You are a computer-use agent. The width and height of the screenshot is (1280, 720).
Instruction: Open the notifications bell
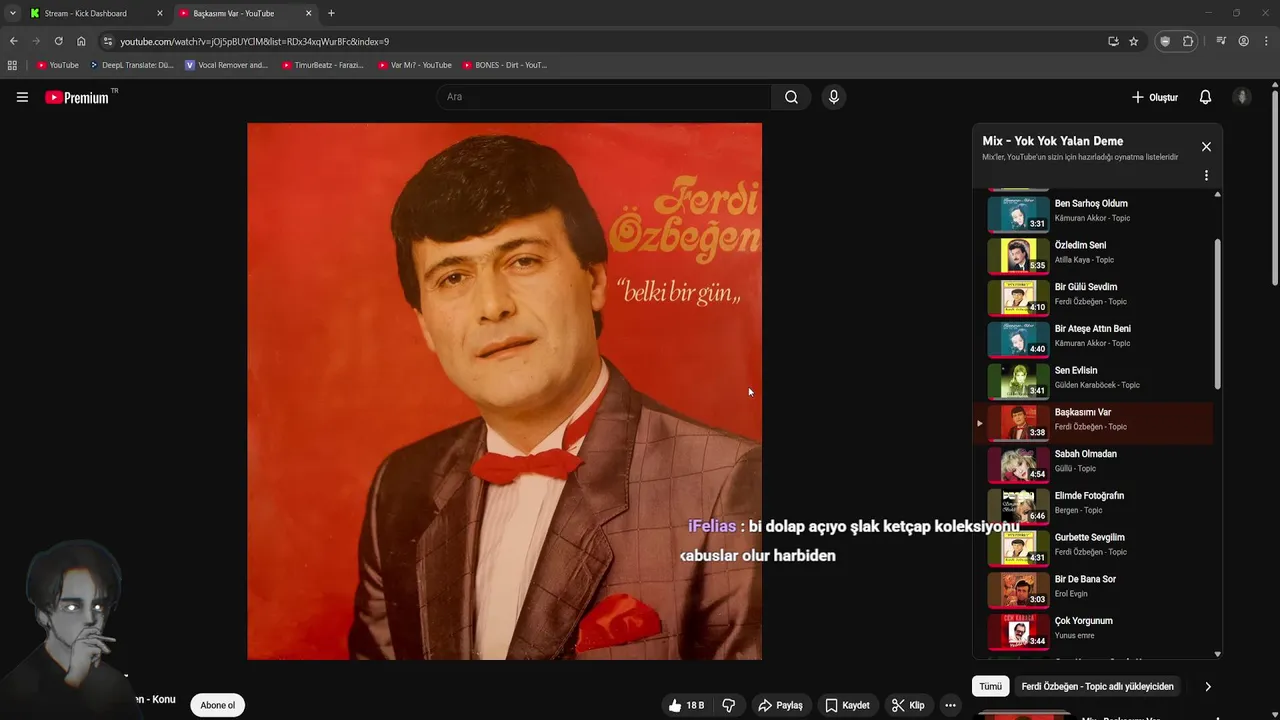coord(1205,97)
